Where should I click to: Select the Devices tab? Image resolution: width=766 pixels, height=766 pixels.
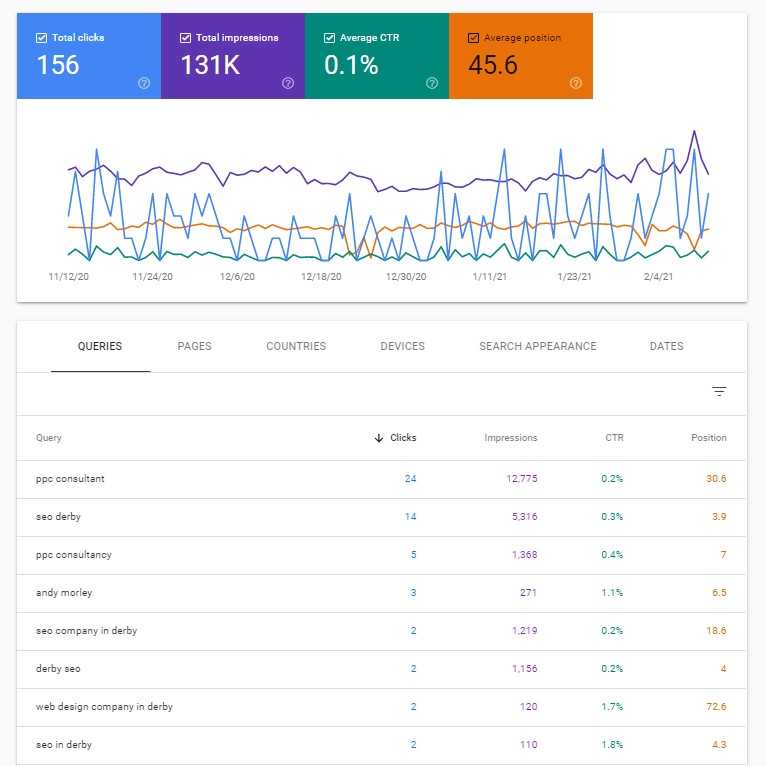pyautogui.click(x=402, y=346)
